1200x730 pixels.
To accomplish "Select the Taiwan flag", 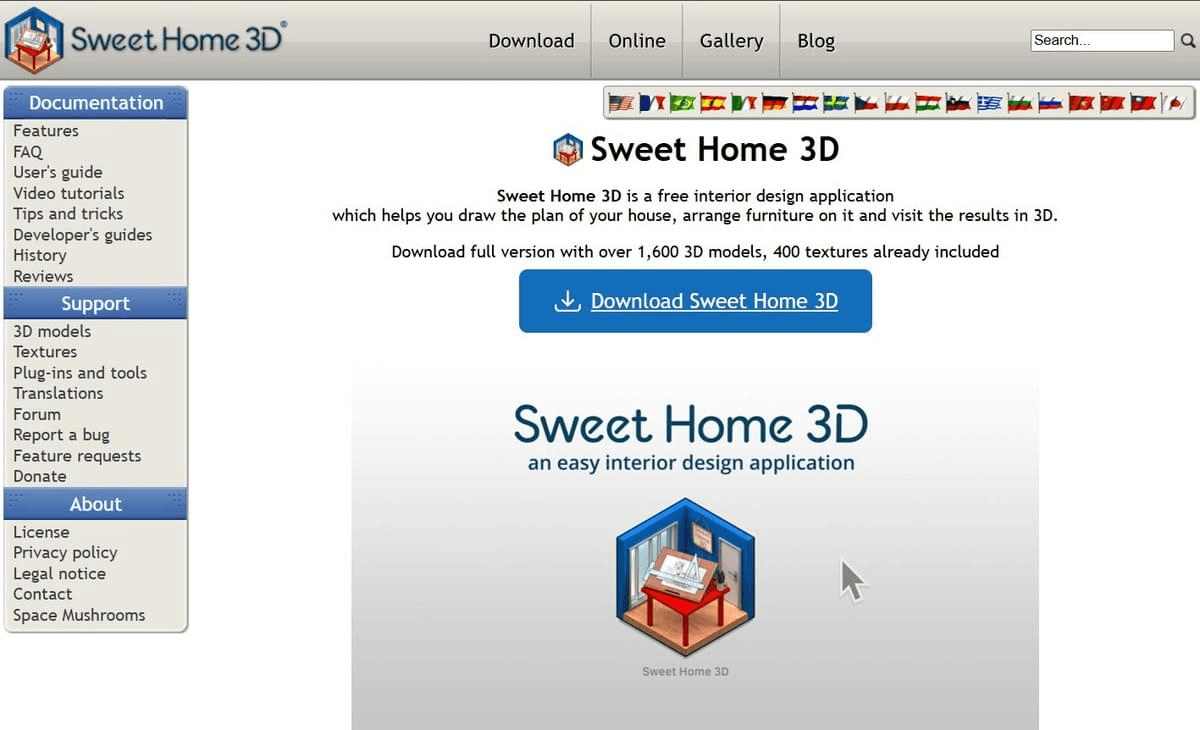I will (x=1142, y=103).
